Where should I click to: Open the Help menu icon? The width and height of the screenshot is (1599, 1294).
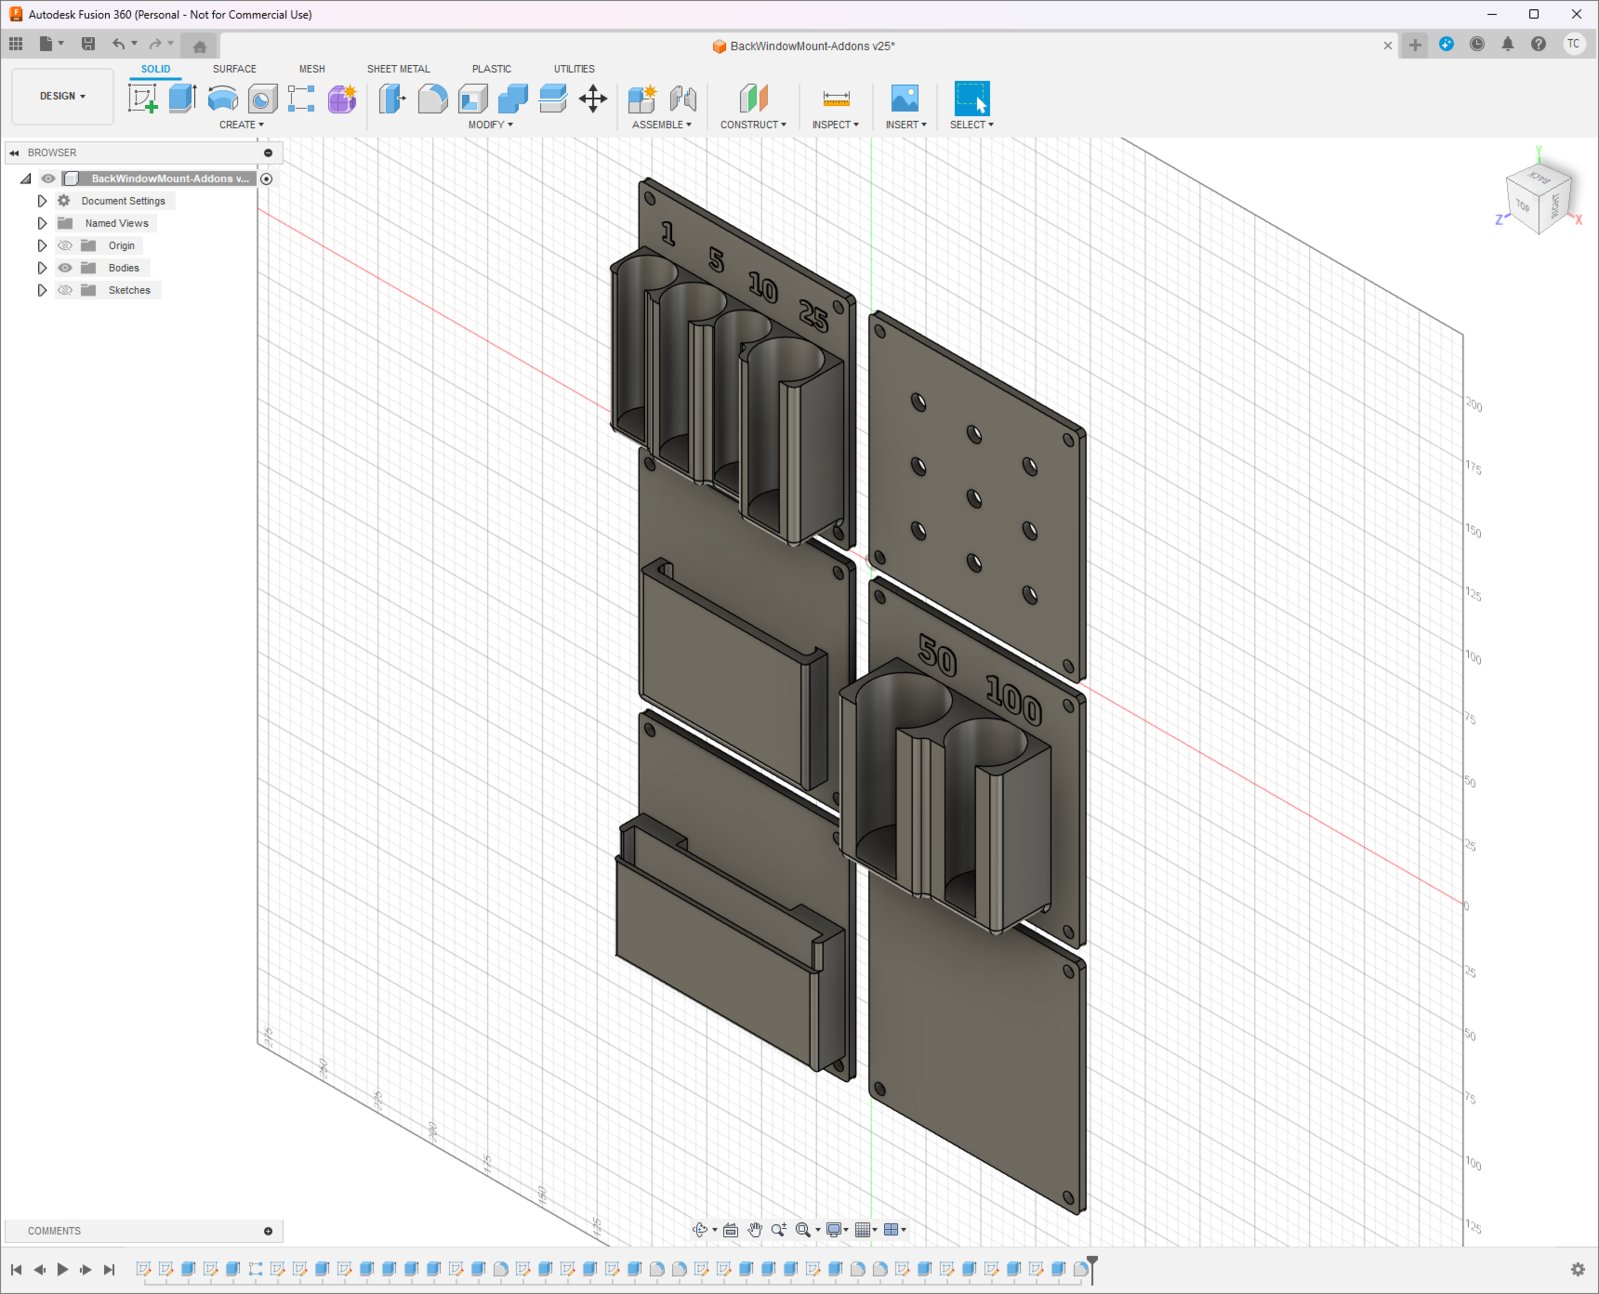[1539, 44]
